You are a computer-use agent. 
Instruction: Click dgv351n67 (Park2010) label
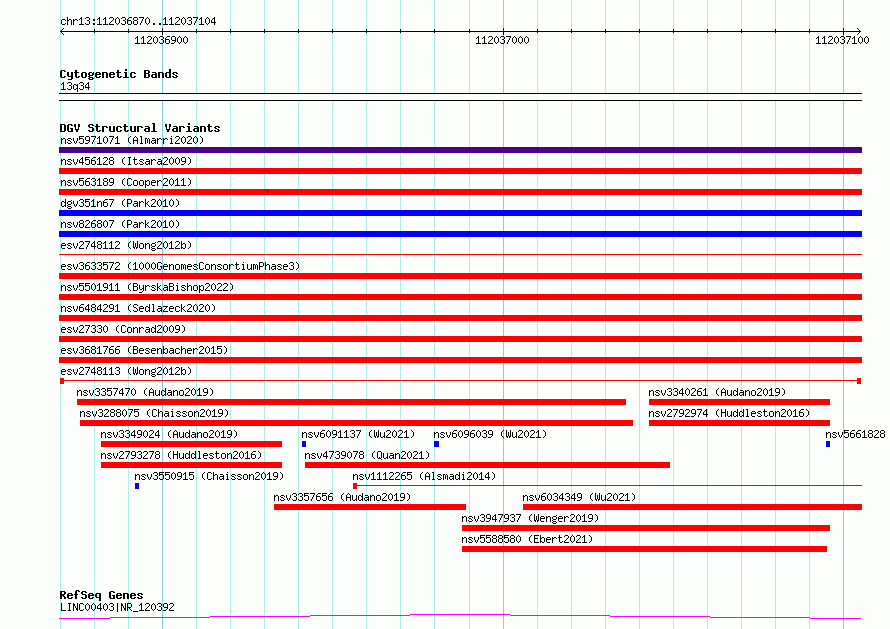click(120, 203)
